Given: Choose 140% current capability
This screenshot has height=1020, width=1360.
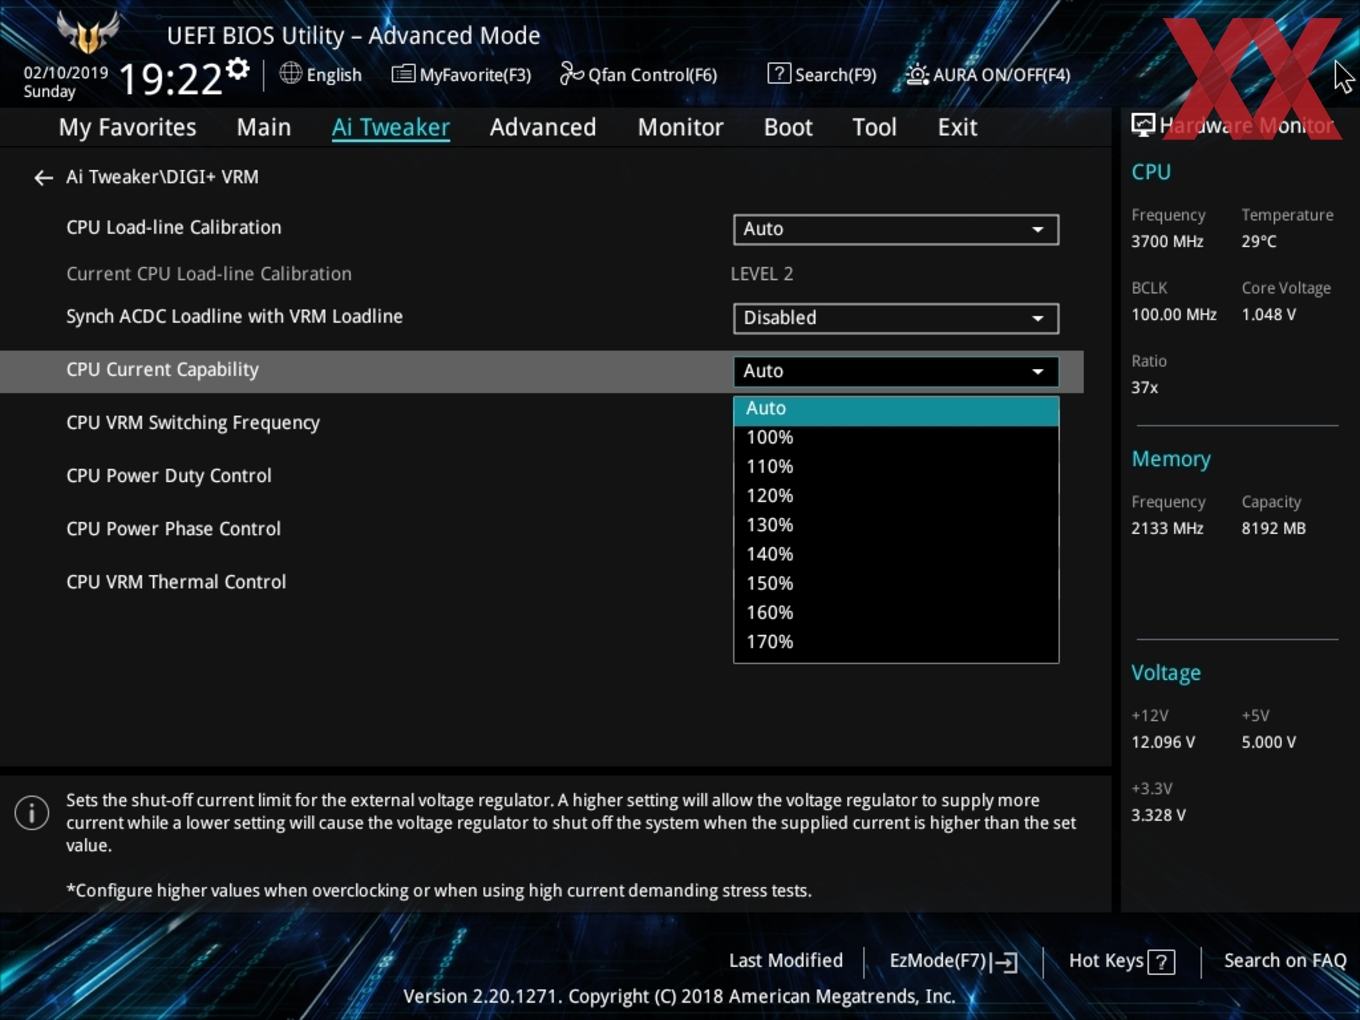Looking at the screenshot, I should pos(896,553).
